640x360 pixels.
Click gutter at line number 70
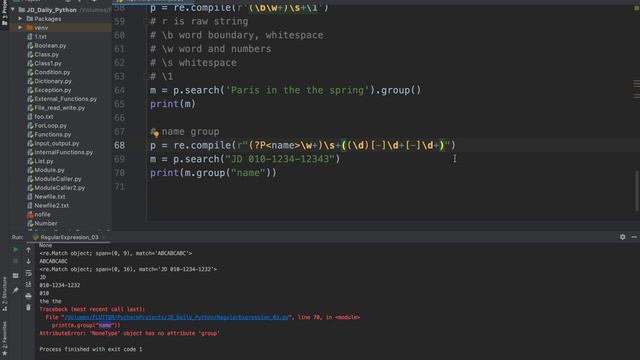tap(120, 173)
